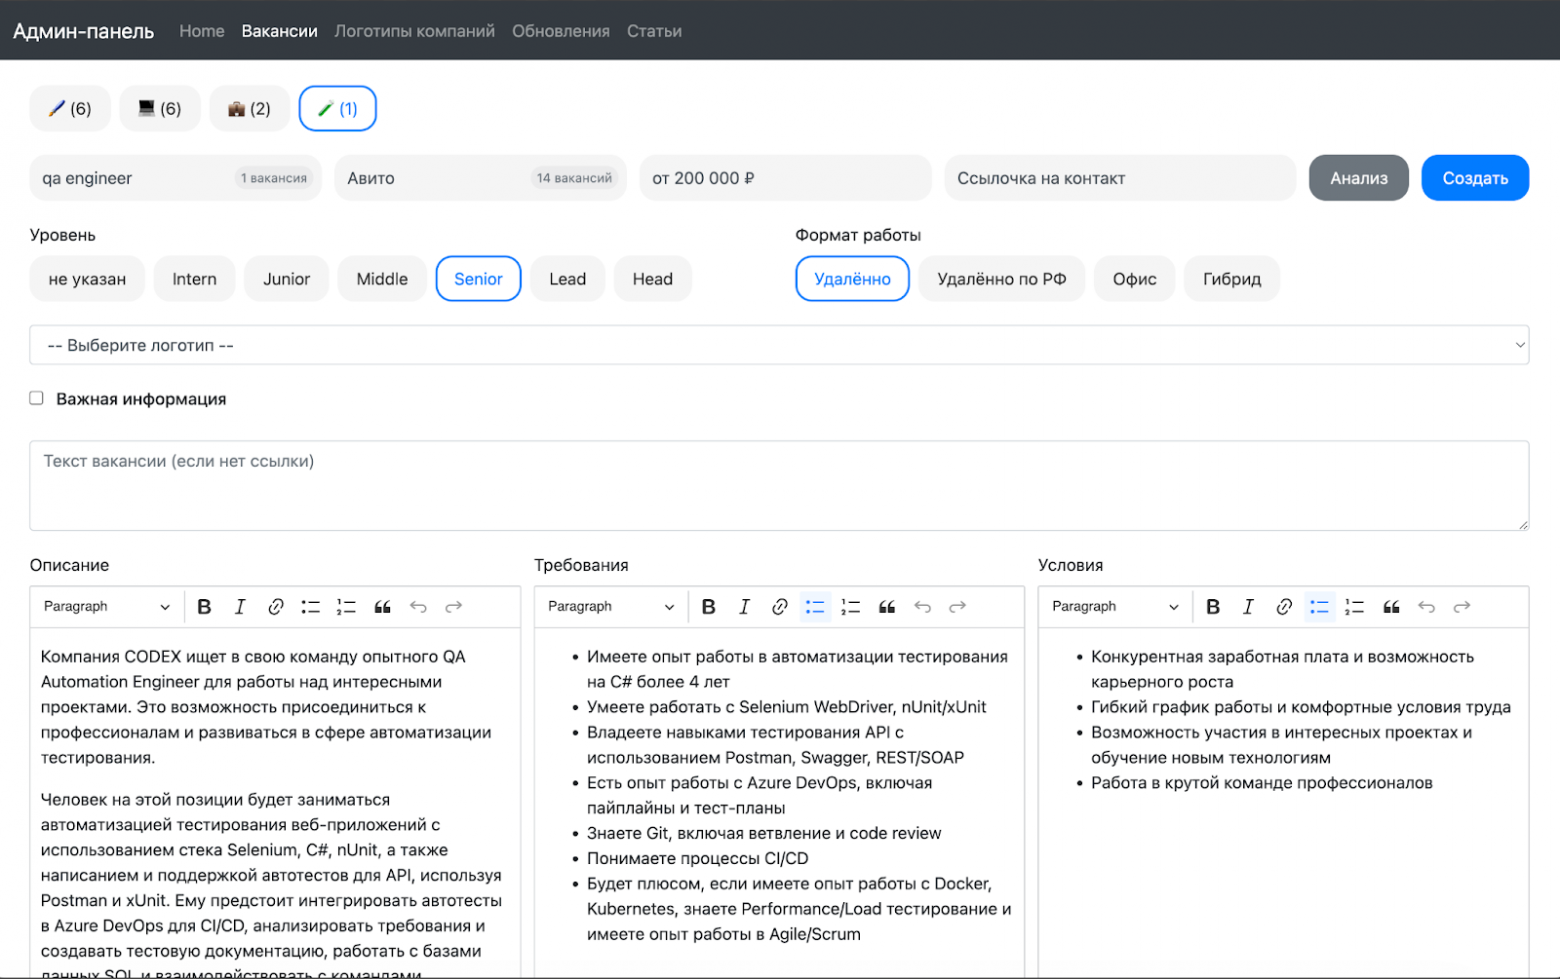The height and width of the screenshot is (979, 1560).
Task: Redo the last change in the Требования editor
Action: pyautogui.click(x=957, y=606)
